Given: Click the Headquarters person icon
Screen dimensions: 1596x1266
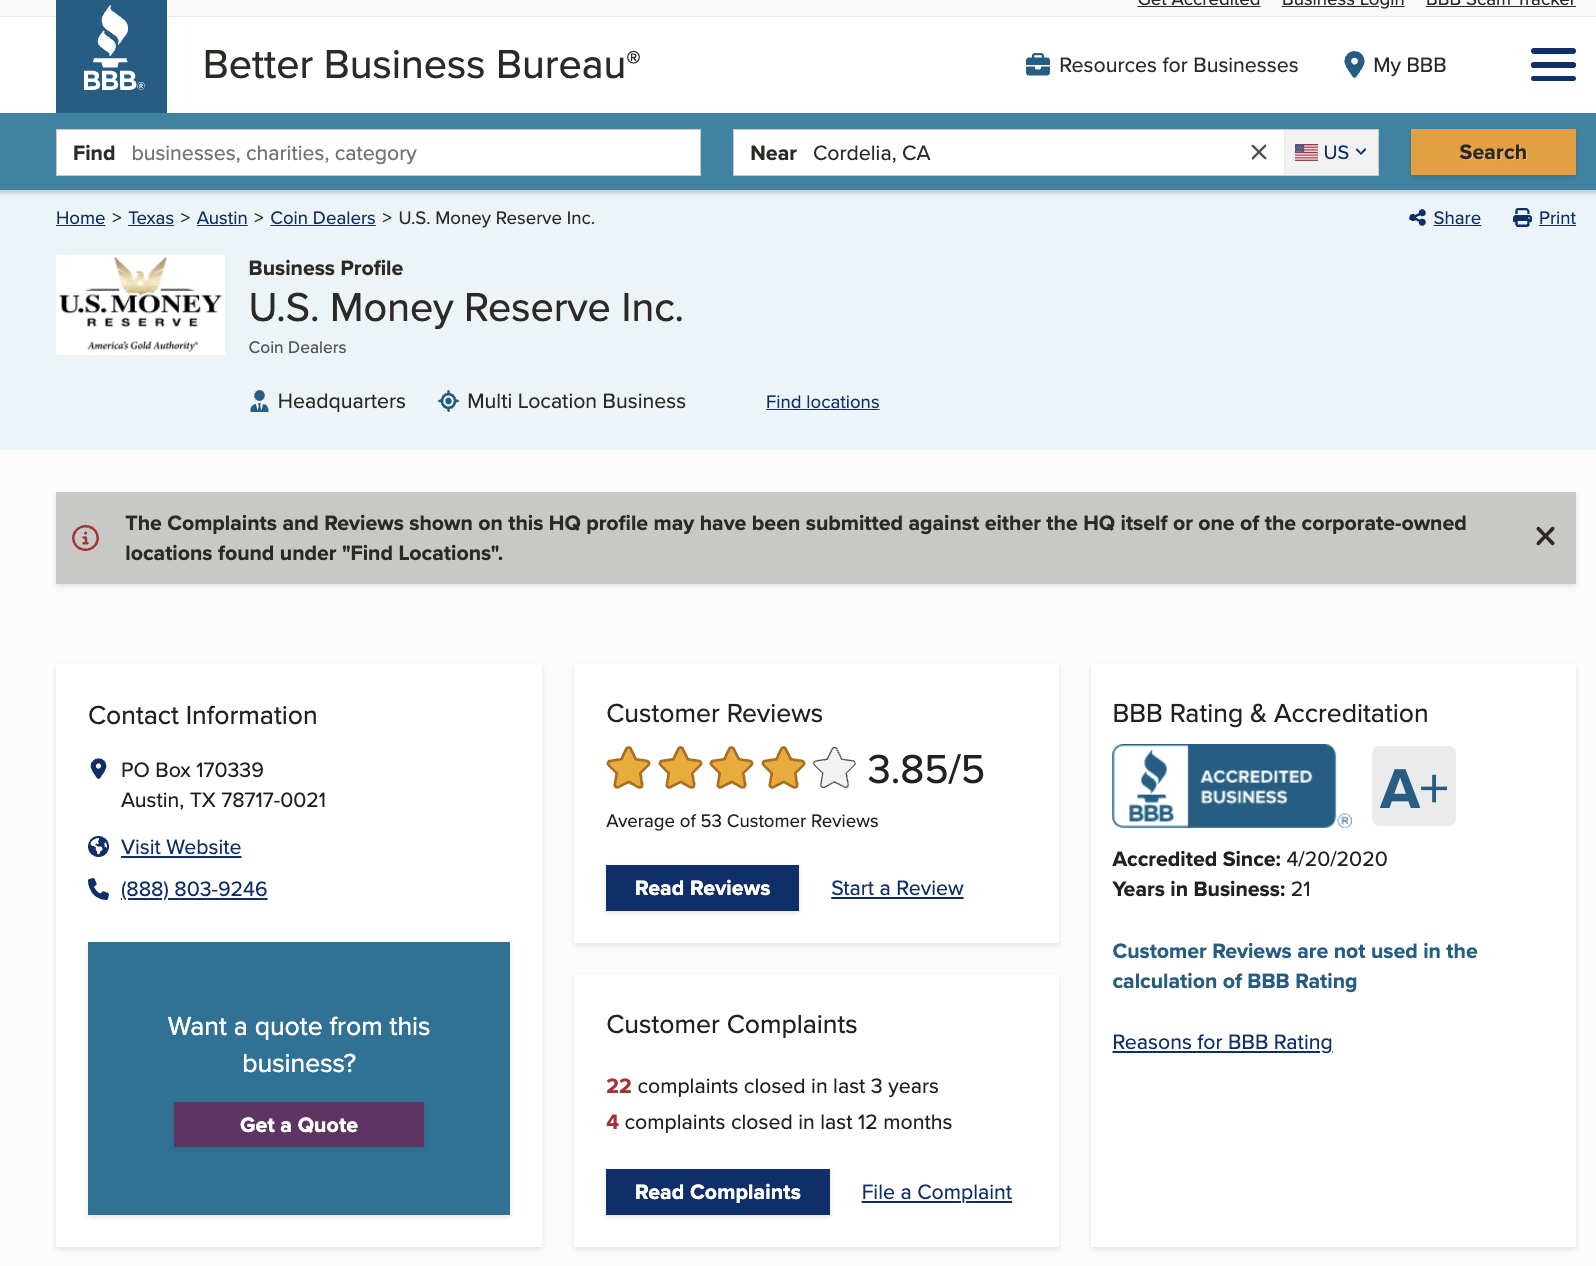Looking at the screenshot, I should click(259, 401).
